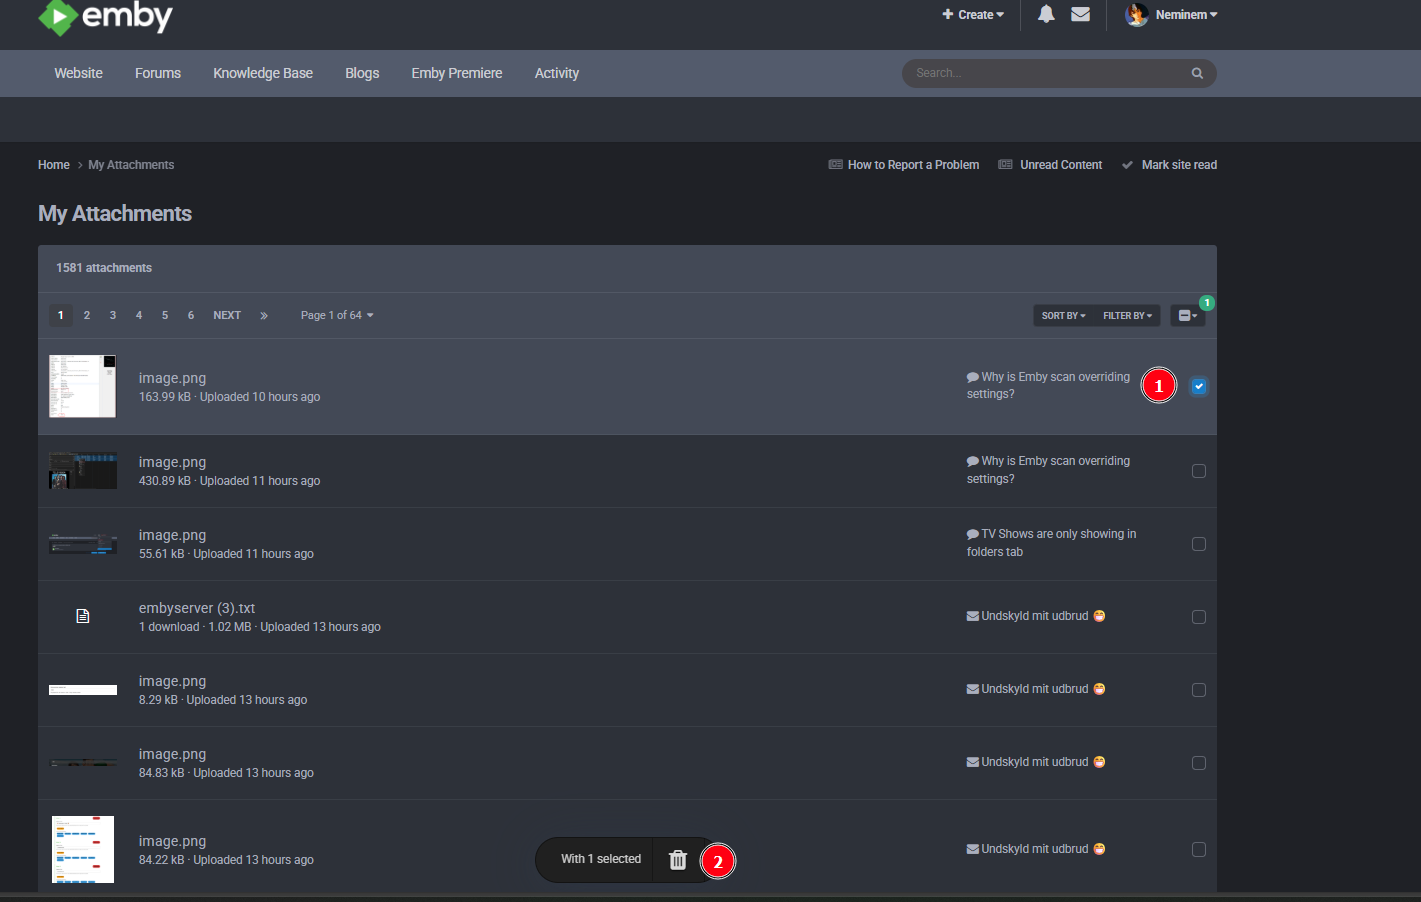The height and width of the screenshot is (902, 1421).
Task: Open topic link on 163.99 kB image row
Action: click(1048, 386)
